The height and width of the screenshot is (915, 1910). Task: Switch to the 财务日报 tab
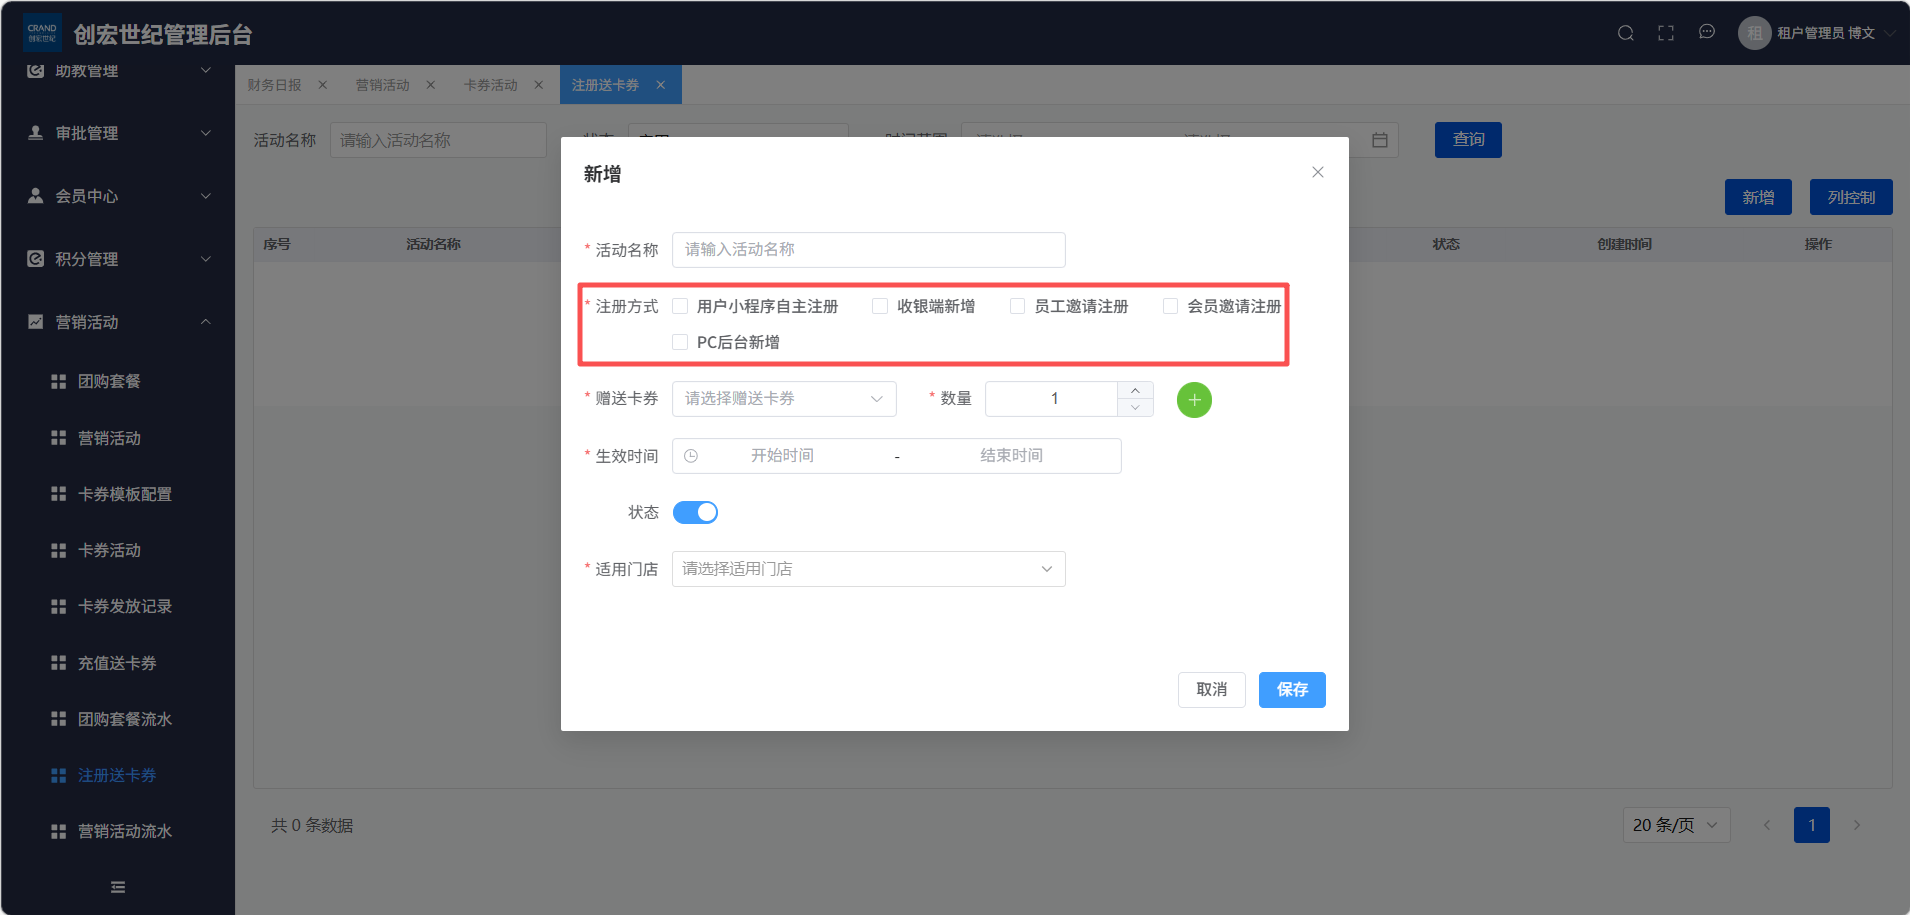click(274, 84)
